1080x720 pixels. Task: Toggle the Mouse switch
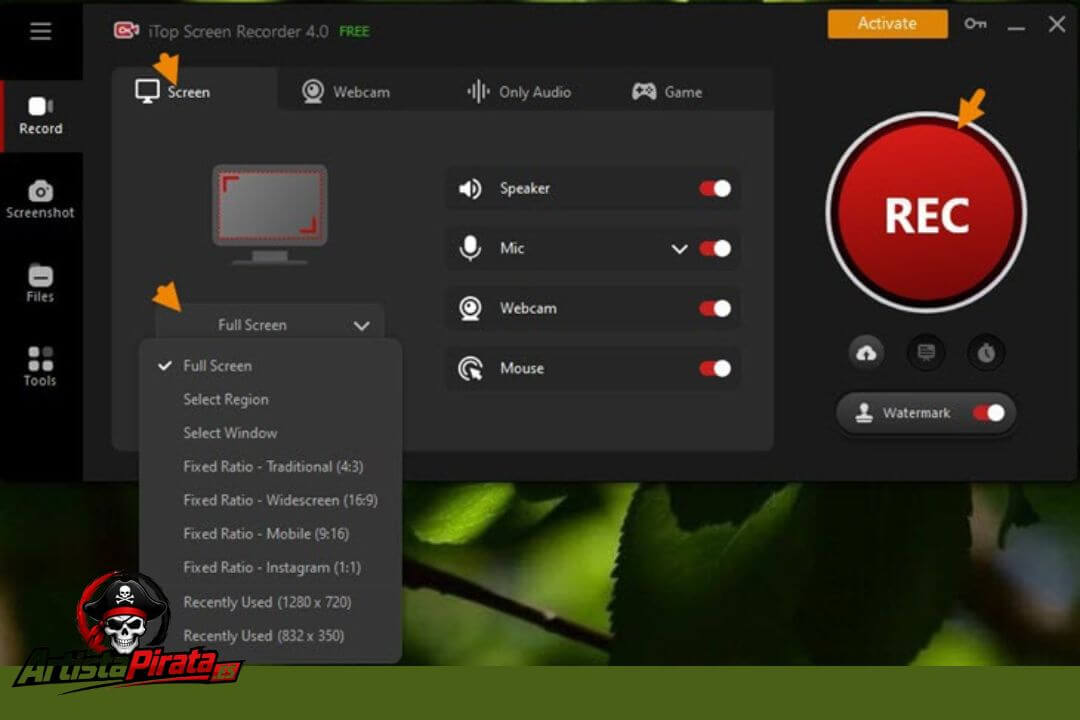click(716, 369)
